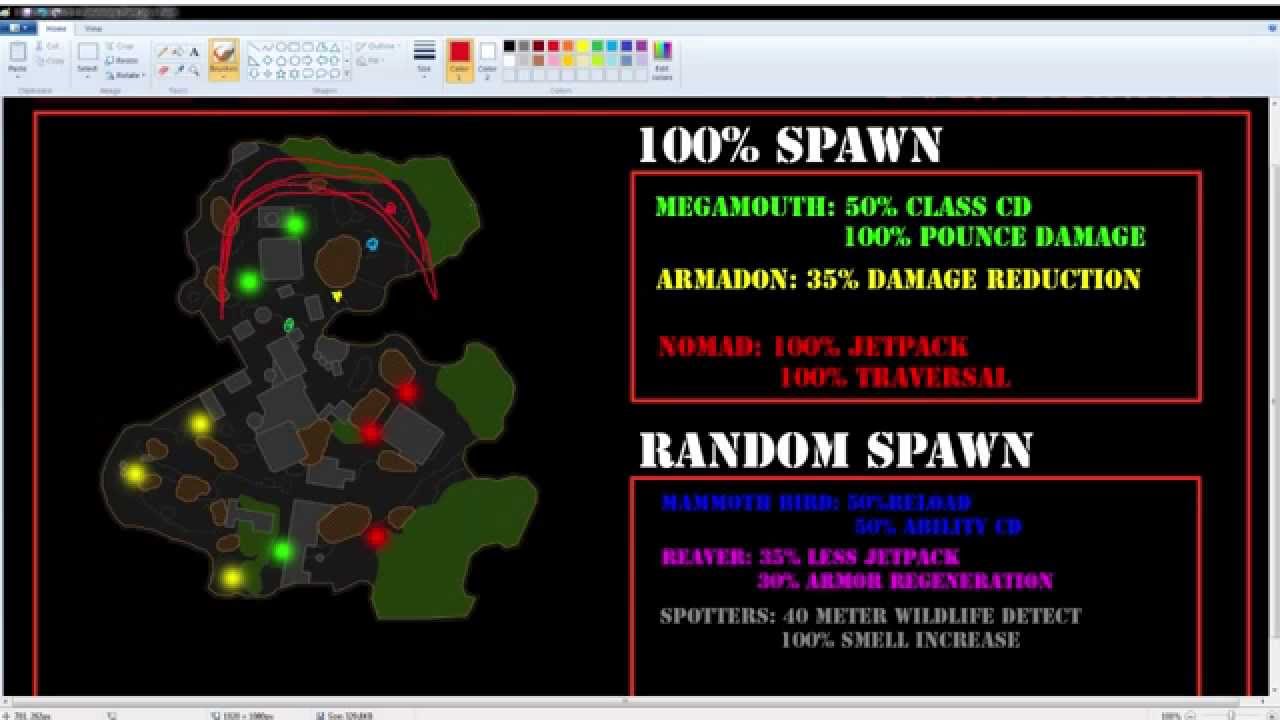Click the '100% SPAWN' heading on canvas

pyautogui.click(x=789, y=145)
